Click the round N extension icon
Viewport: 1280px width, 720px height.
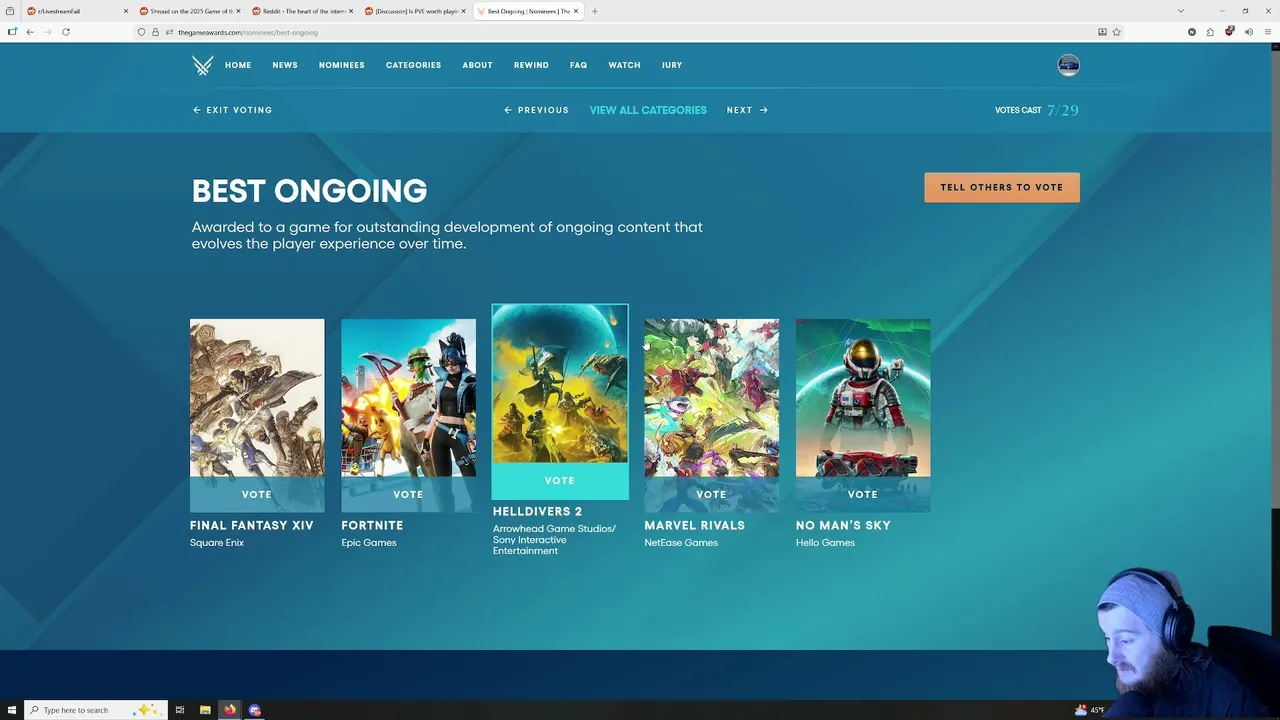(1191, 32)
